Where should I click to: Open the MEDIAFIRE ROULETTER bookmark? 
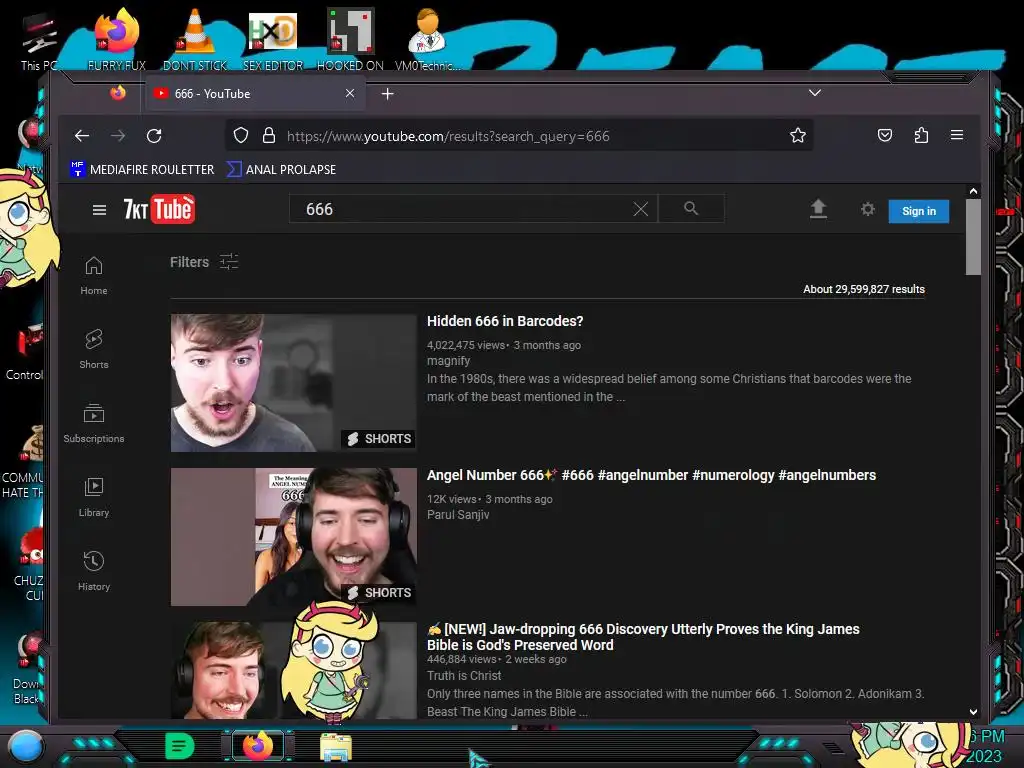coord(142,169)
